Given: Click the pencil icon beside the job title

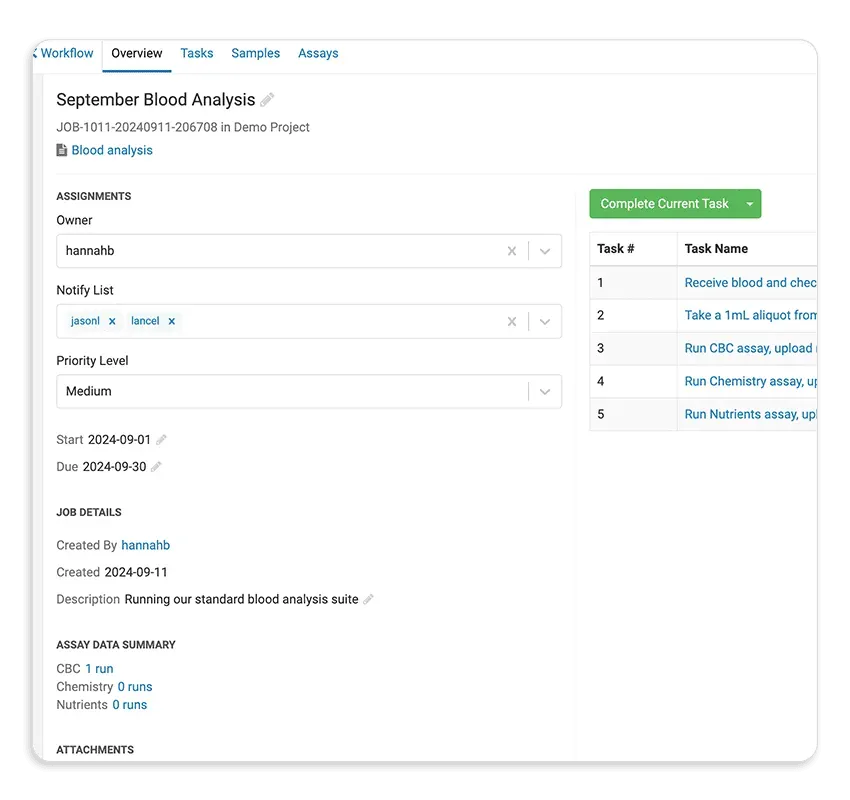Looking at the screenshot, I should click(x=267, y=100).
